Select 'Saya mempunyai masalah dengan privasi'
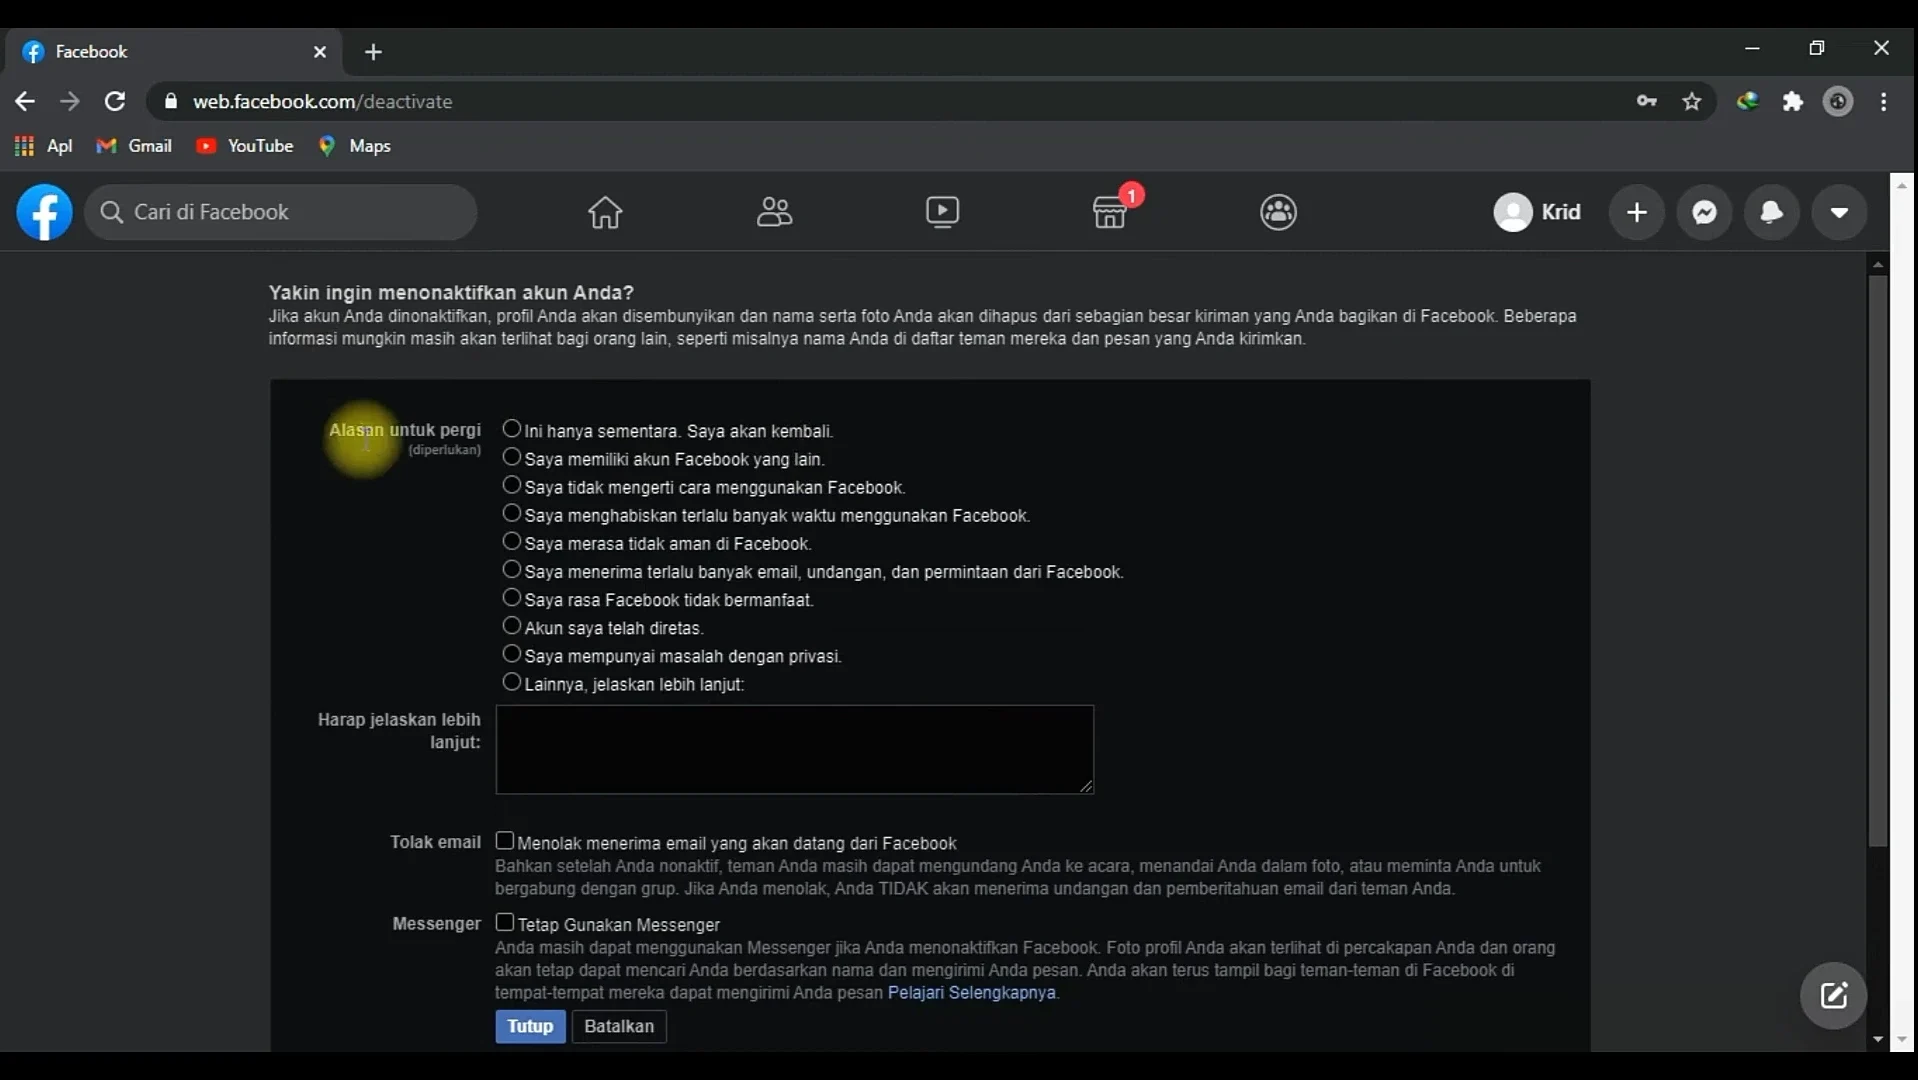The width and height of the screenshot is (1918, 1080). 511,654
